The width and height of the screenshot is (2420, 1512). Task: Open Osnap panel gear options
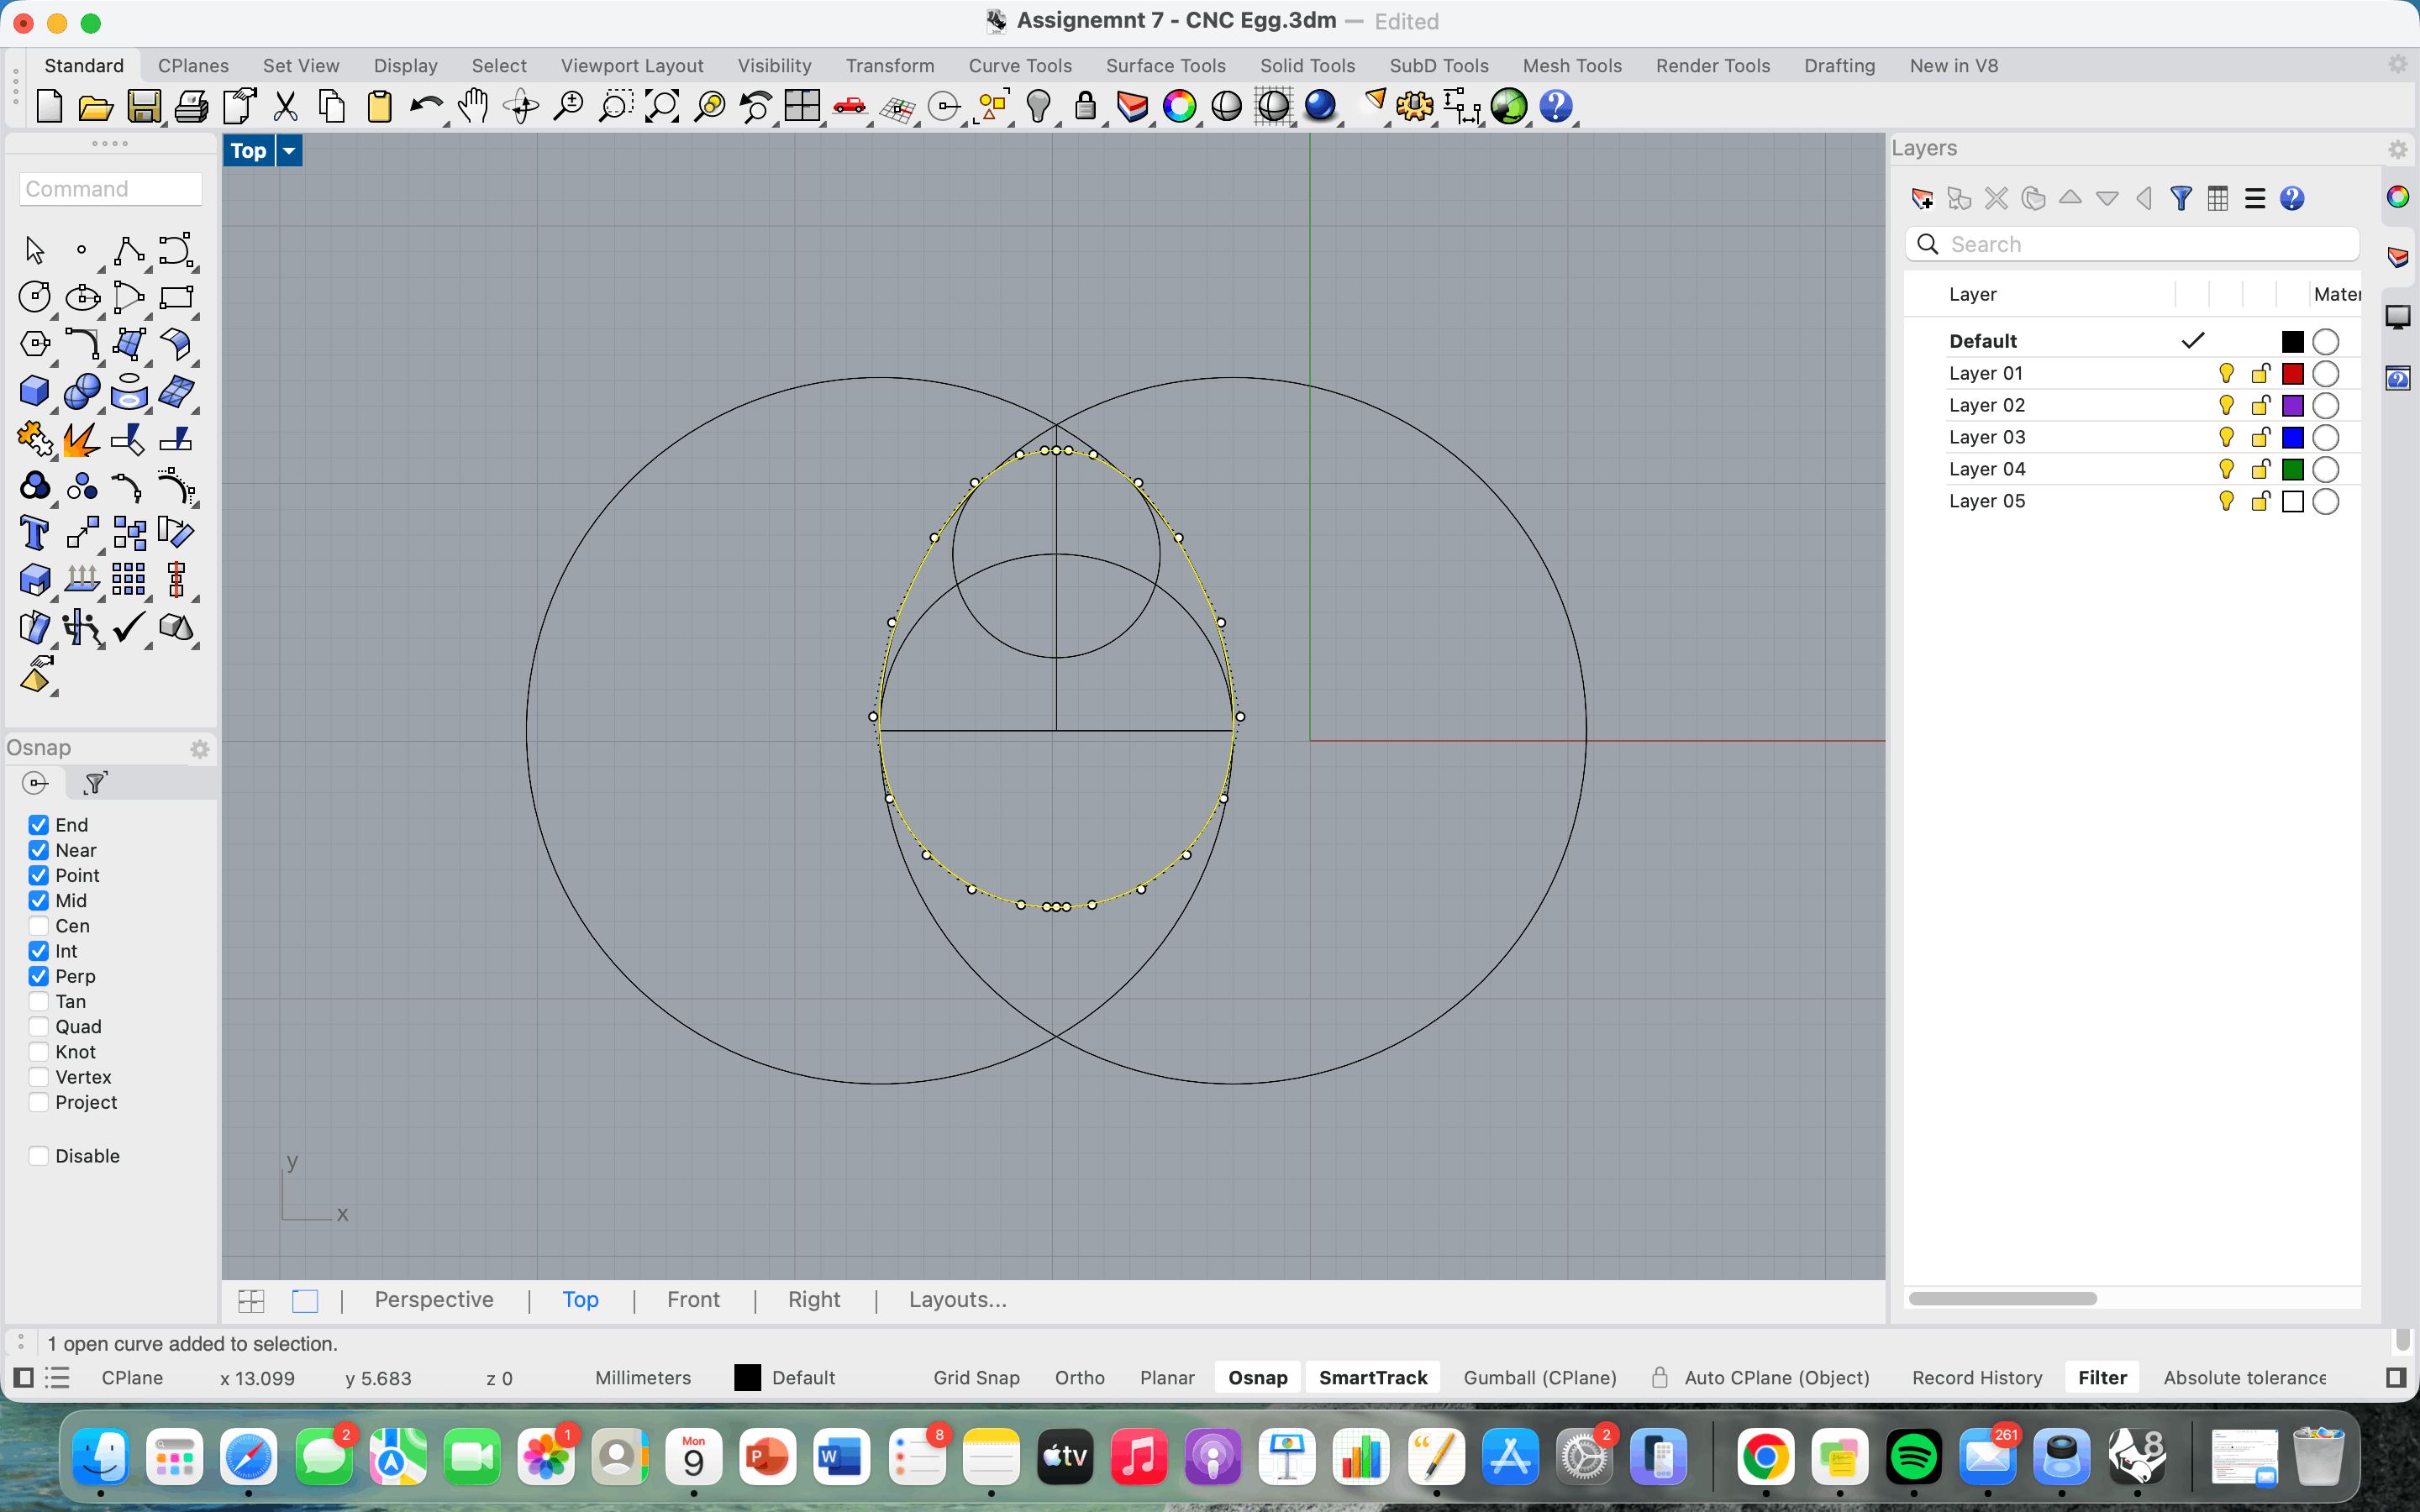pyautogui.click(x=199, y=749)
